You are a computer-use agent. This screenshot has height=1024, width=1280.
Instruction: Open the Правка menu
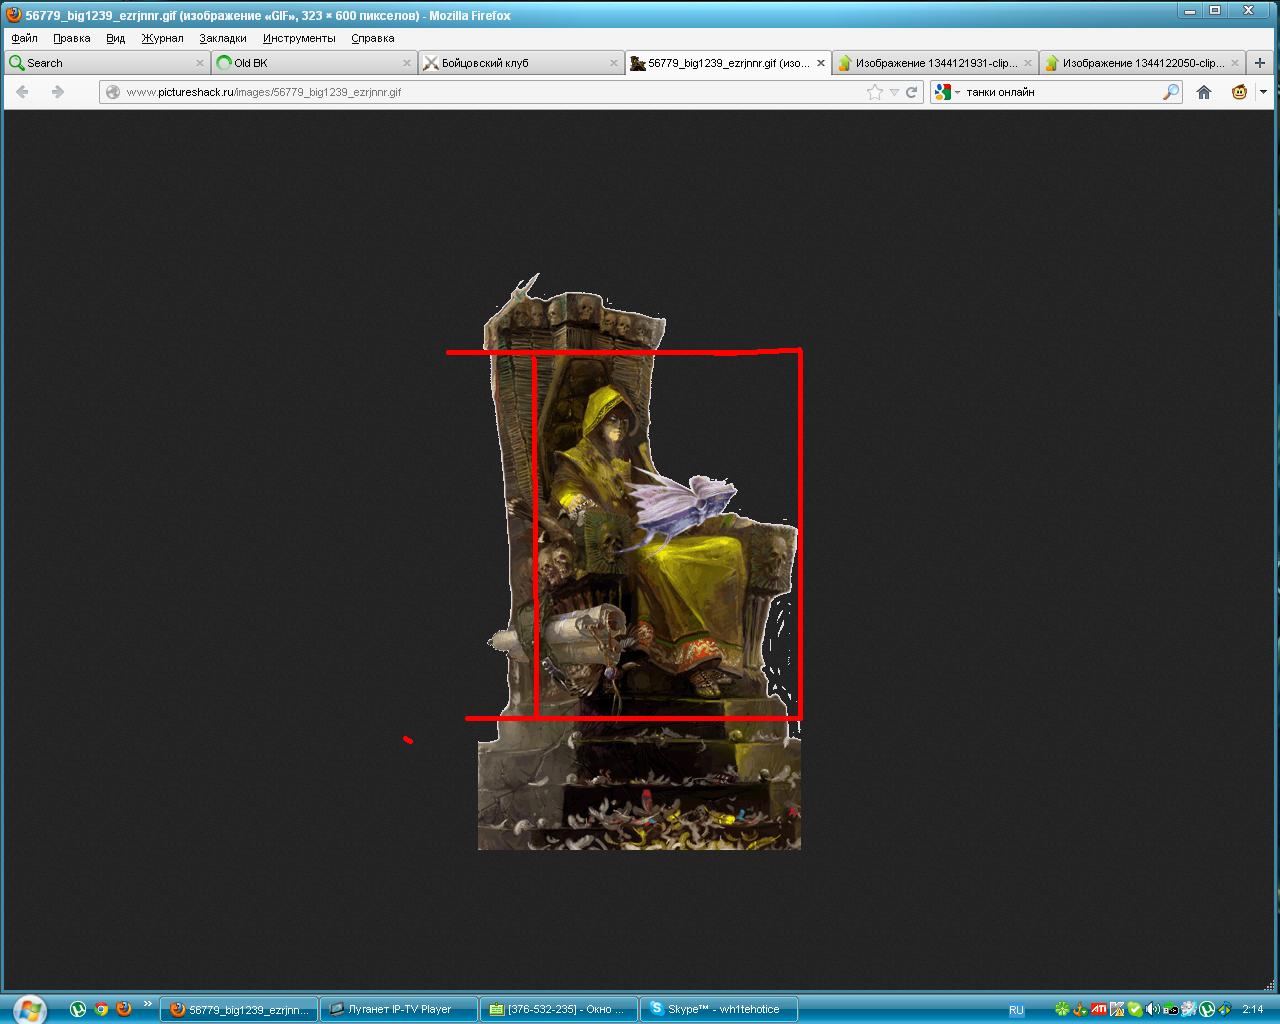pos(72,38)
